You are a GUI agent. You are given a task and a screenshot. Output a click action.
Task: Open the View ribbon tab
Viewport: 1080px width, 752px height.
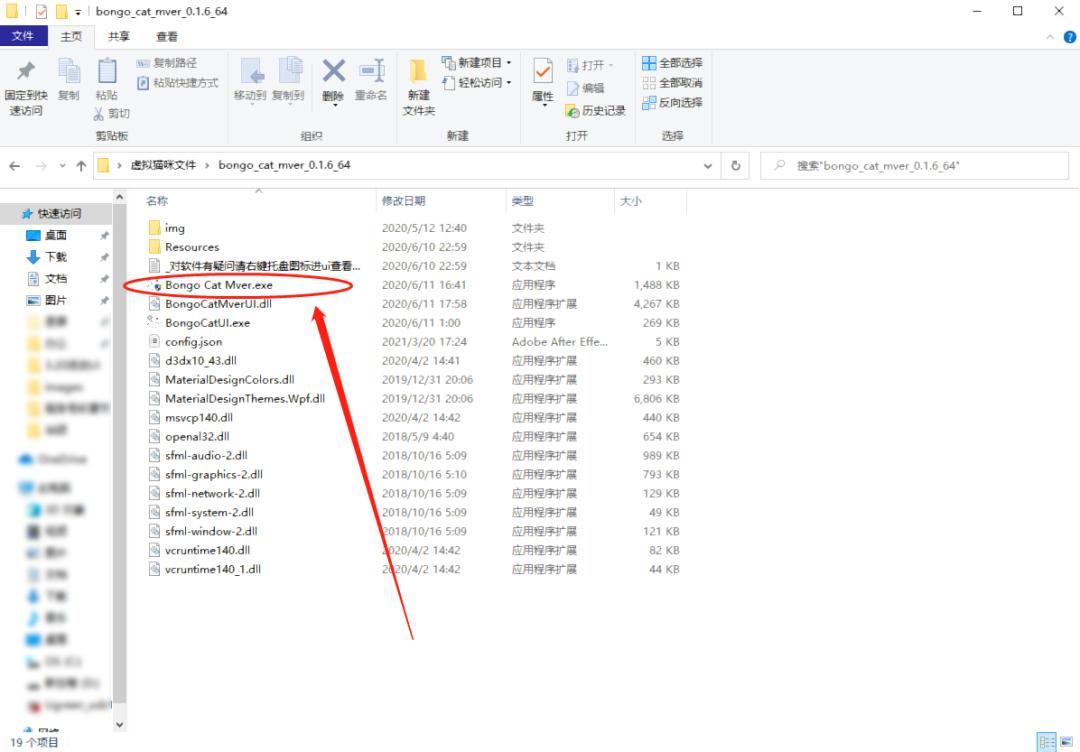(x=166, y=36)
